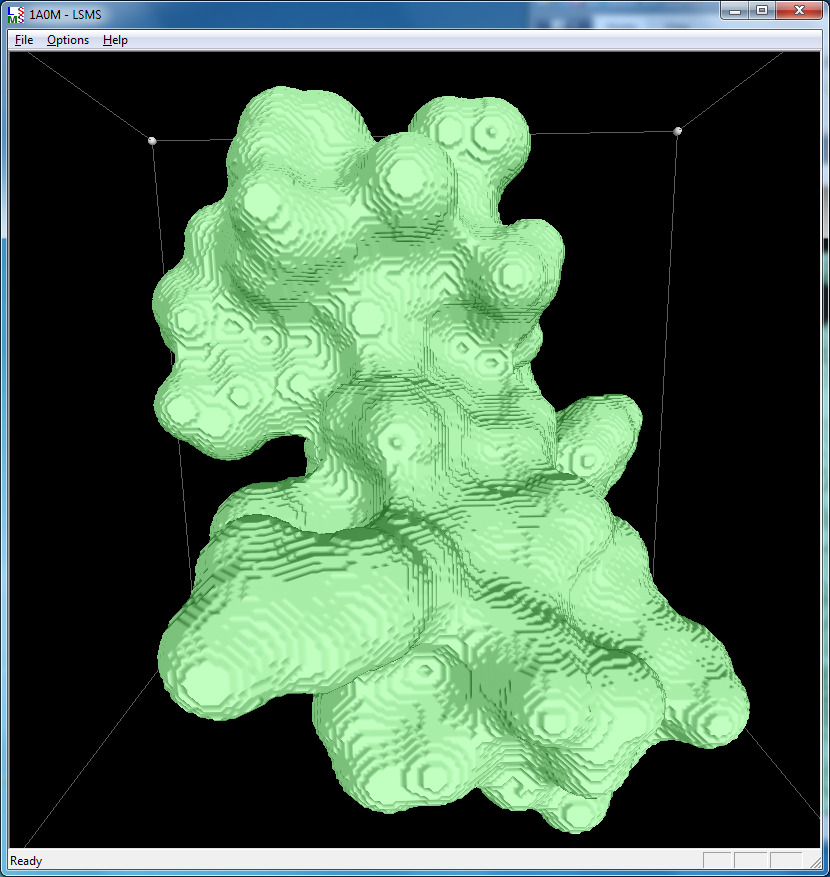Click the first empty status bar indicator pane
Image resolution: width=830 pixels, height=877 pixels.
(x=718, y=861)
